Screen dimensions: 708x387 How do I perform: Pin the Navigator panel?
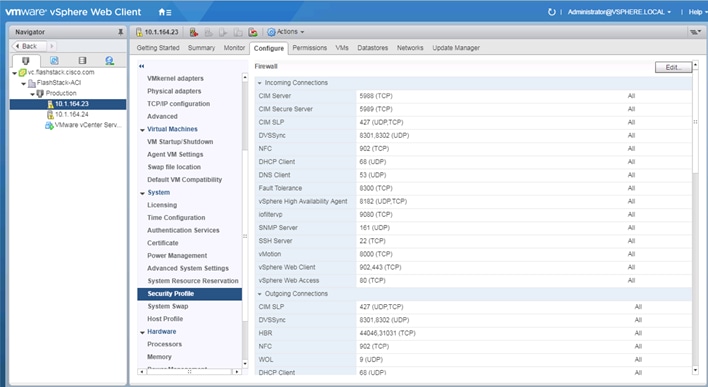120,32
